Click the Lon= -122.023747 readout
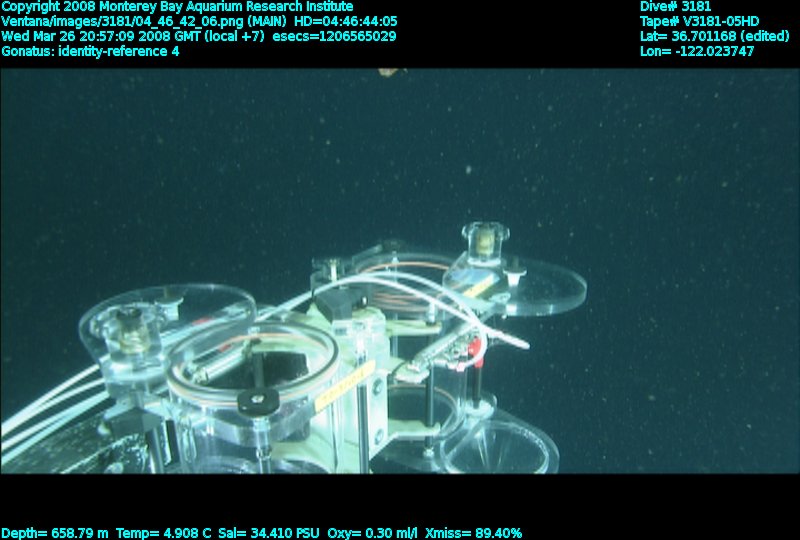The image size is (800, 540). point(697,51)
